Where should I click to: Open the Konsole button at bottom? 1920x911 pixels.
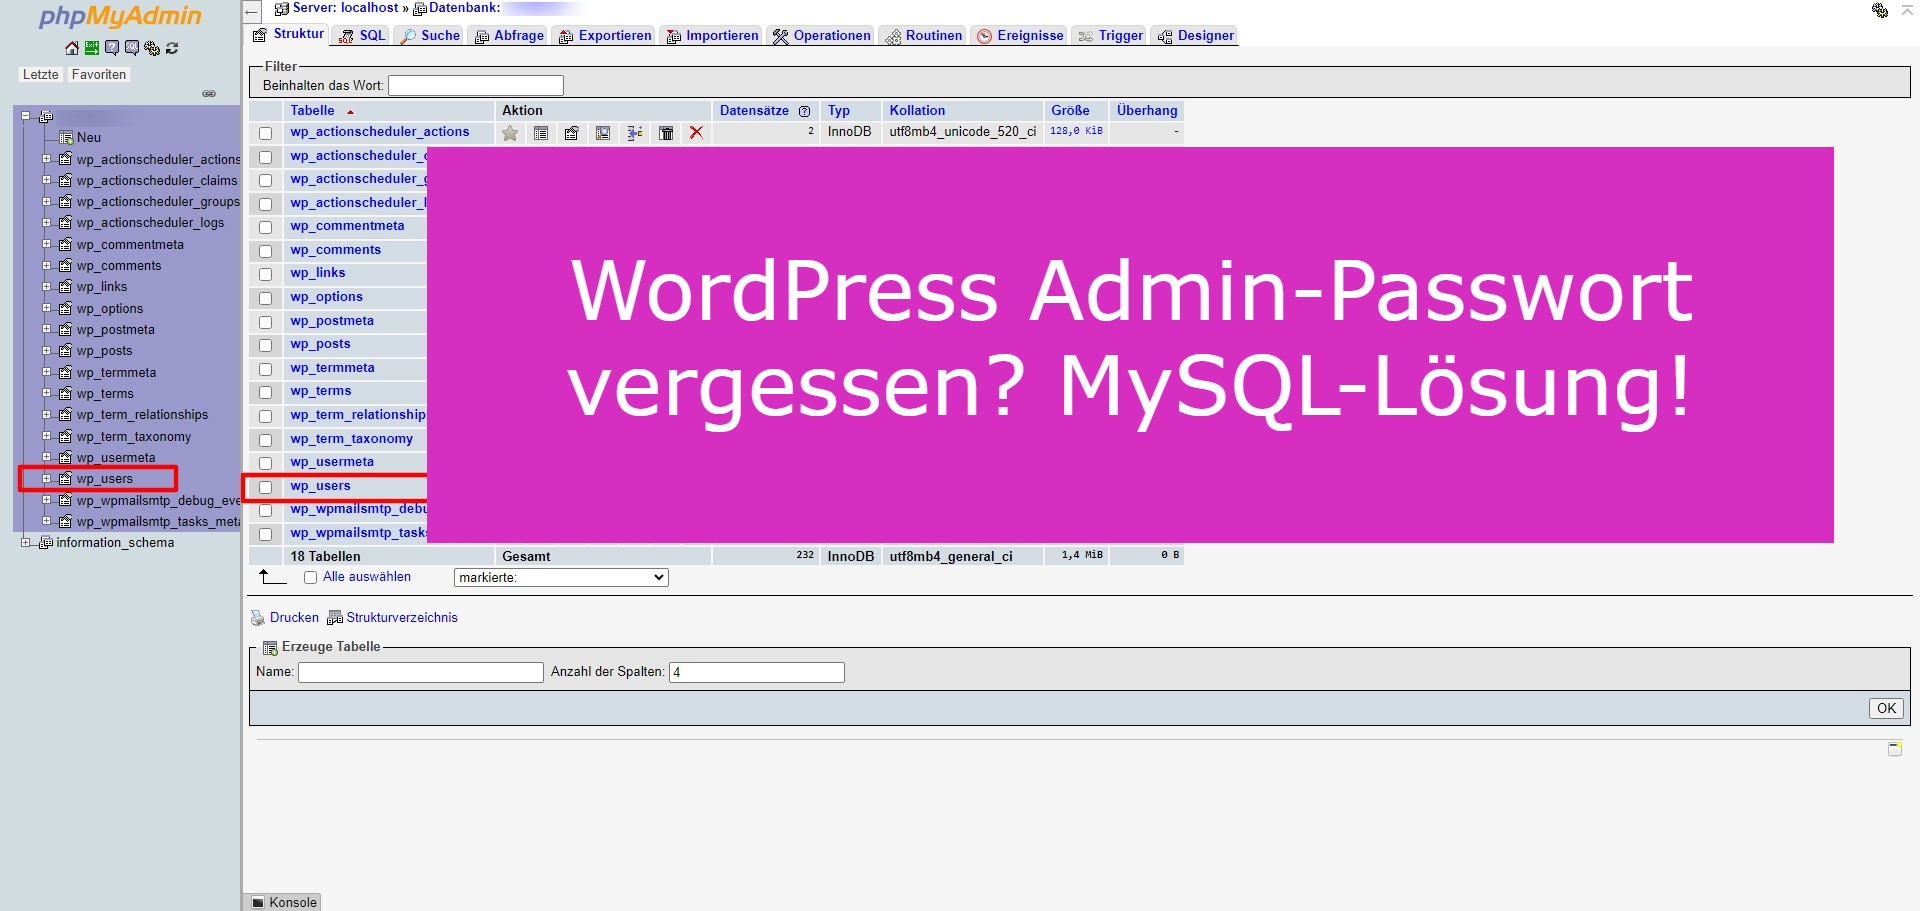pyautogui.click(x=283, y=902)
